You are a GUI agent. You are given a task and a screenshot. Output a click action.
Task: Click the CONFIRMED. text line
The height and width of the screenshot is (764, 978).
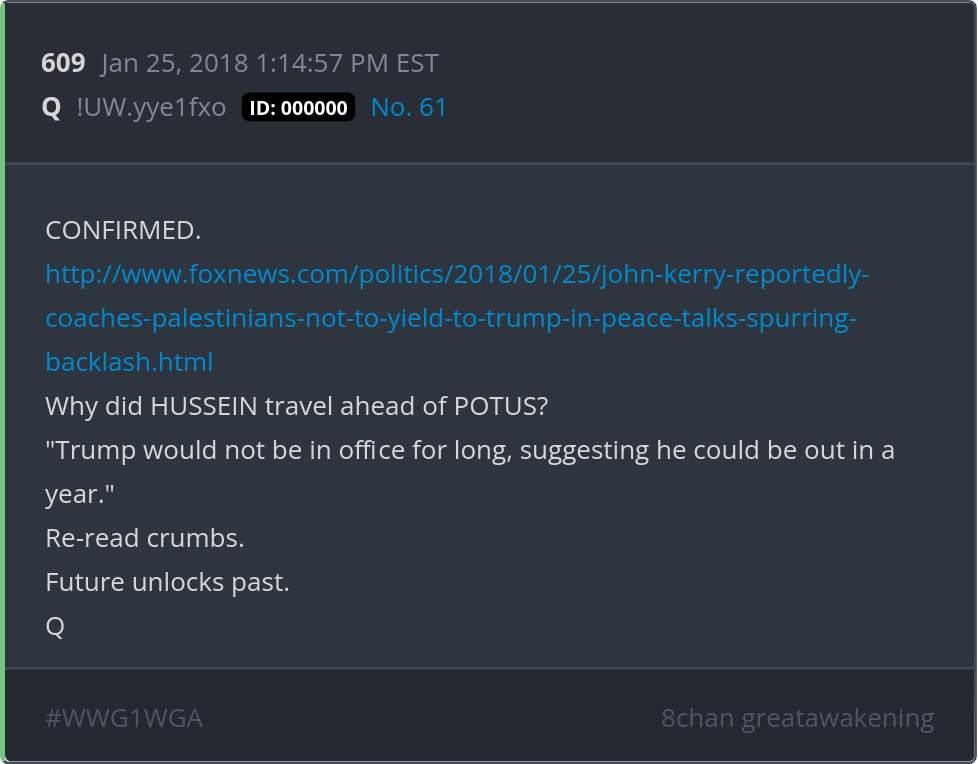point(123,230)
